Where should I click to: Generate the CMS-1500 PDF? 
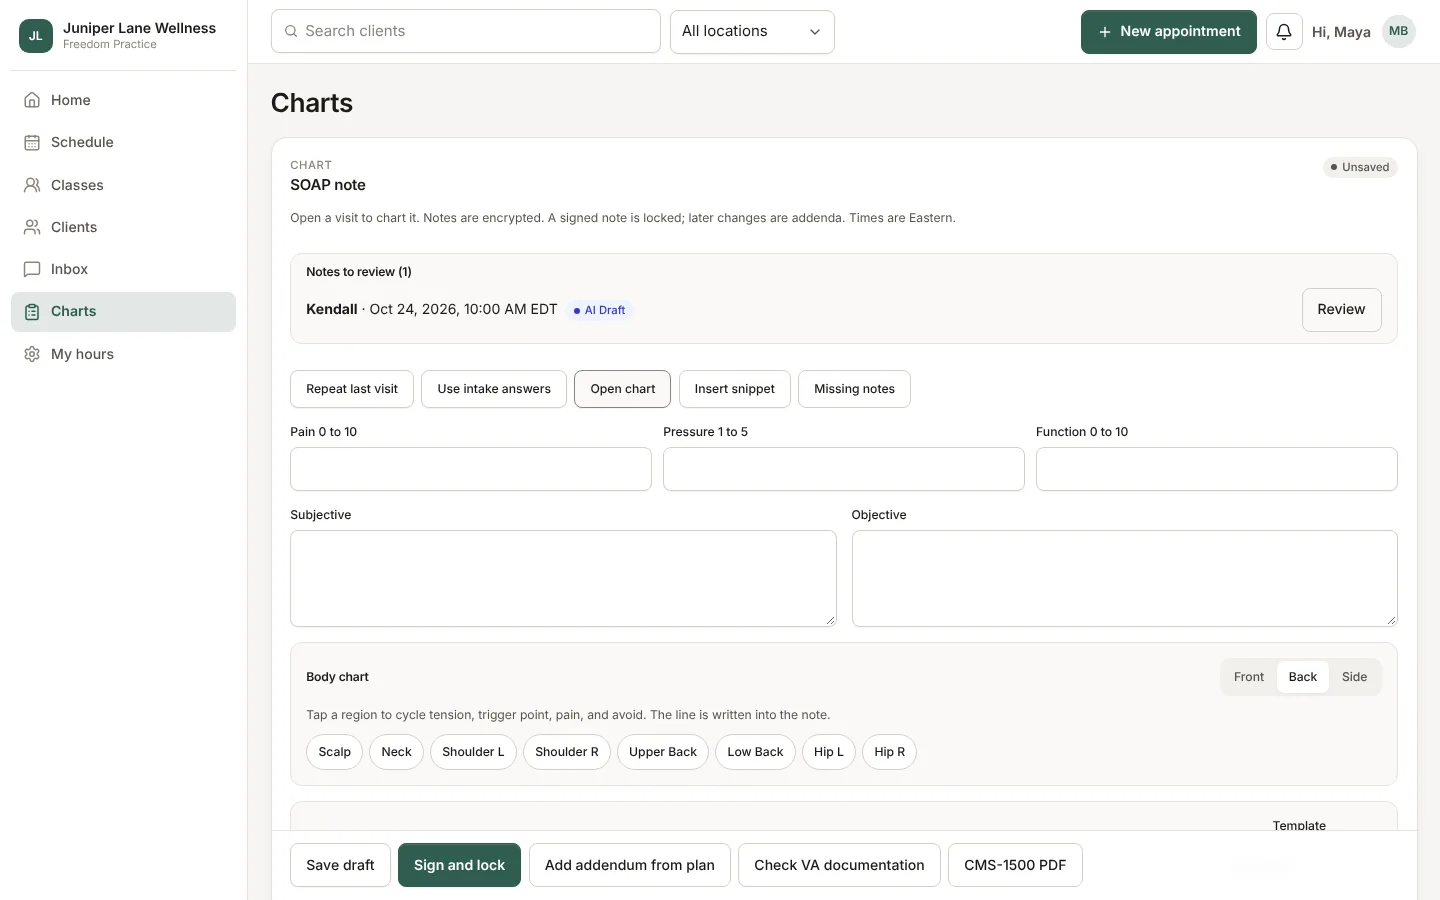(x=1015, y=865)
